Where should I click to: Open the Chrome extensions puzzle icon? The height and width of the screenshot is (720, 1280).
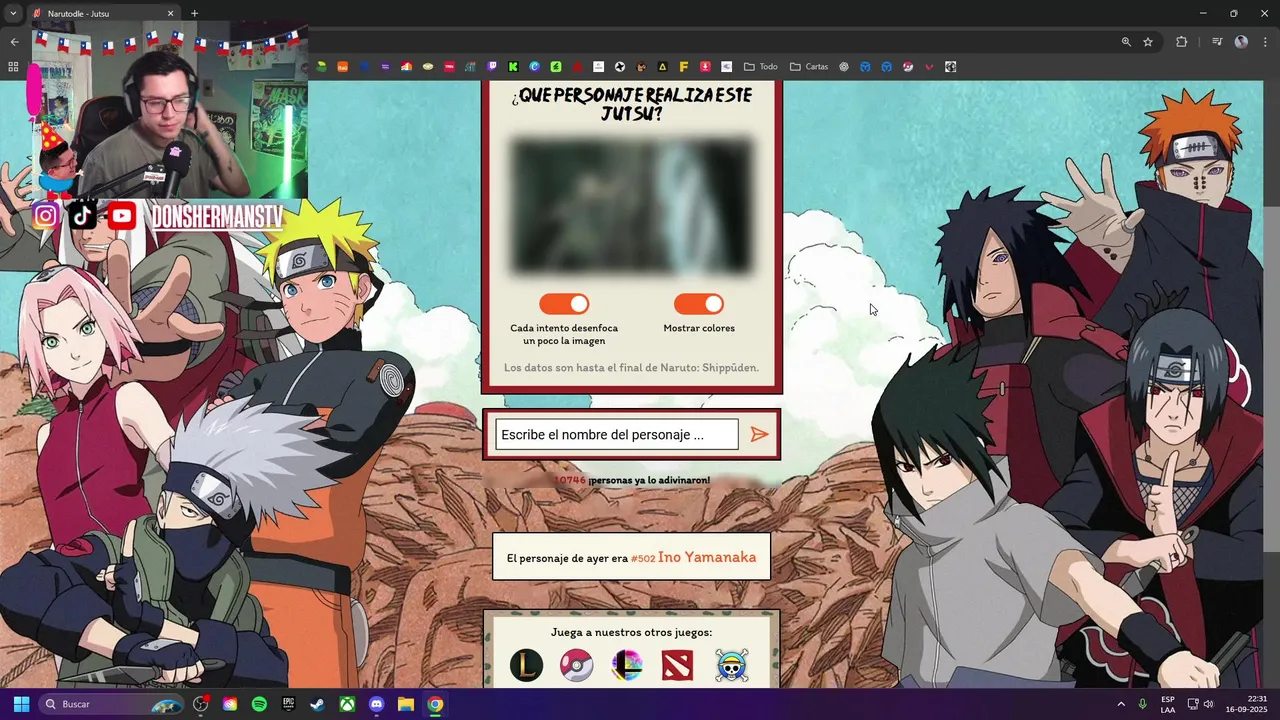pos(1182,42)
